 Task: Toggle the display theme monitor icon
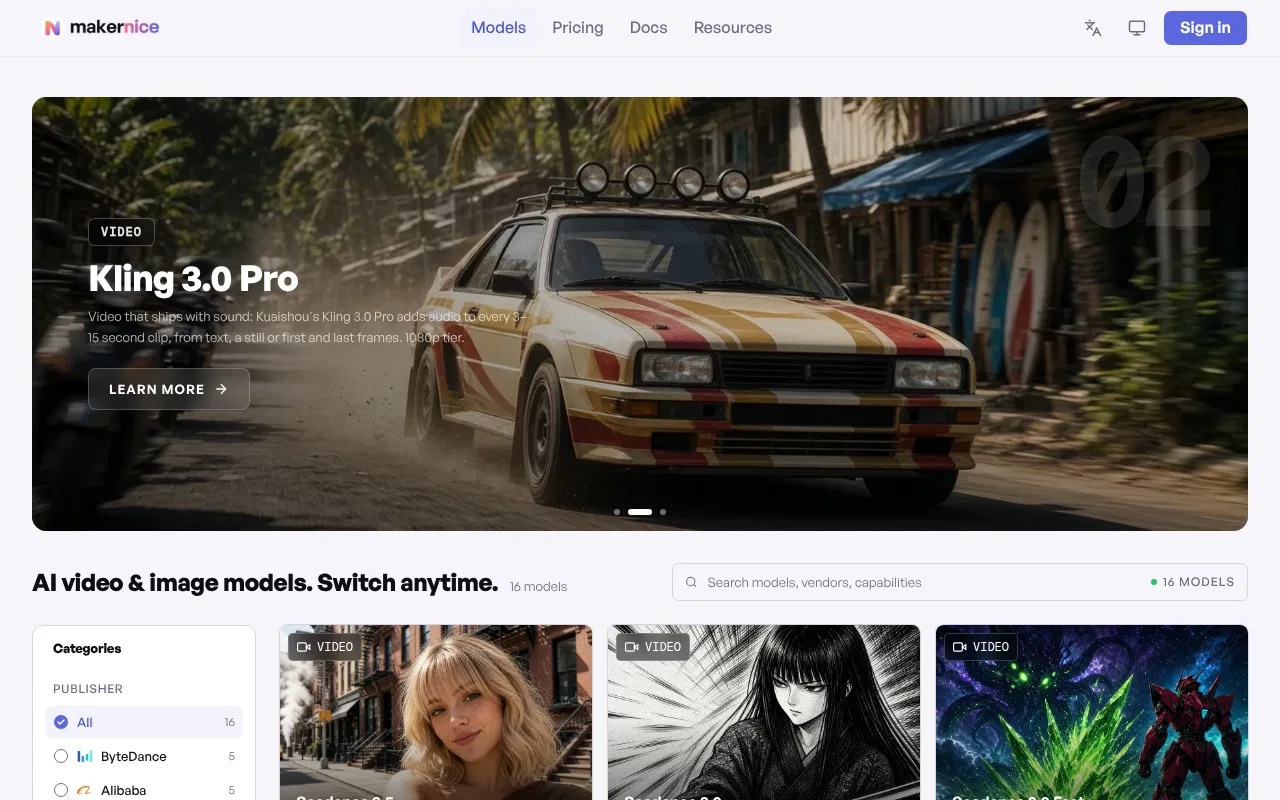pyautogui.click(x=1137, y=28)
